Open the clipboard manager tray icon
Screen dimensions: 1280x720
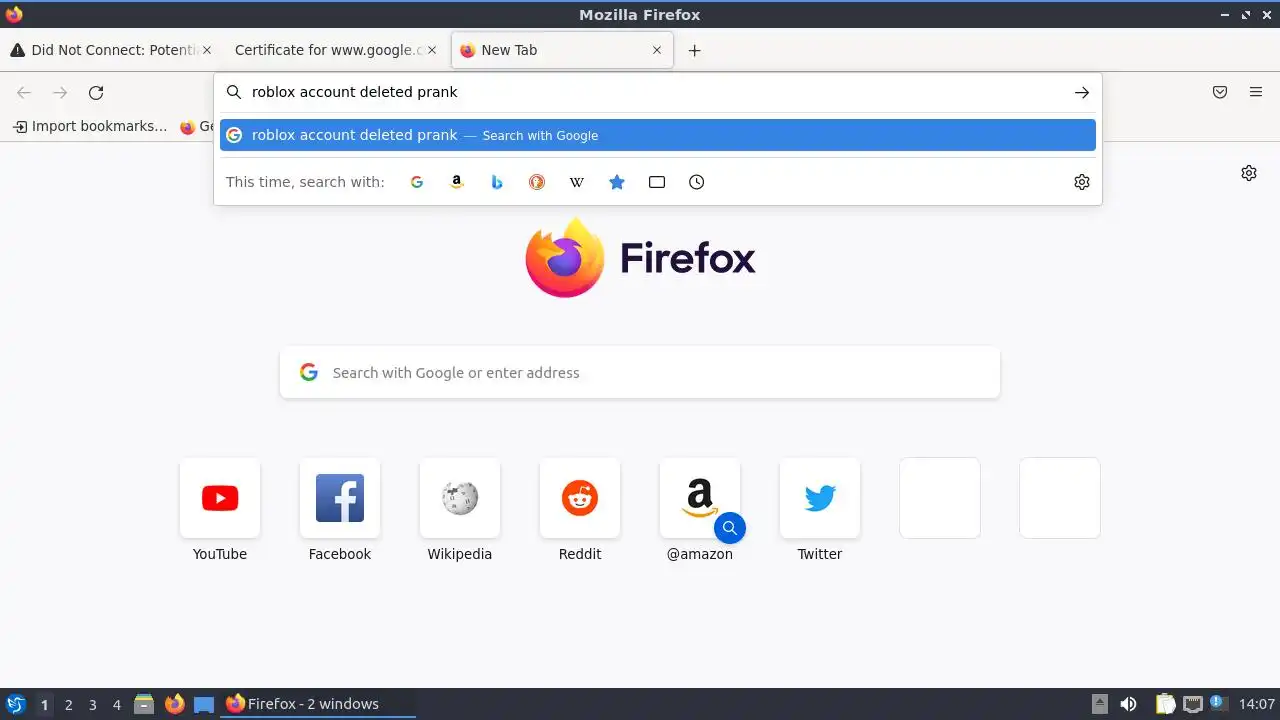[1165, 704]
